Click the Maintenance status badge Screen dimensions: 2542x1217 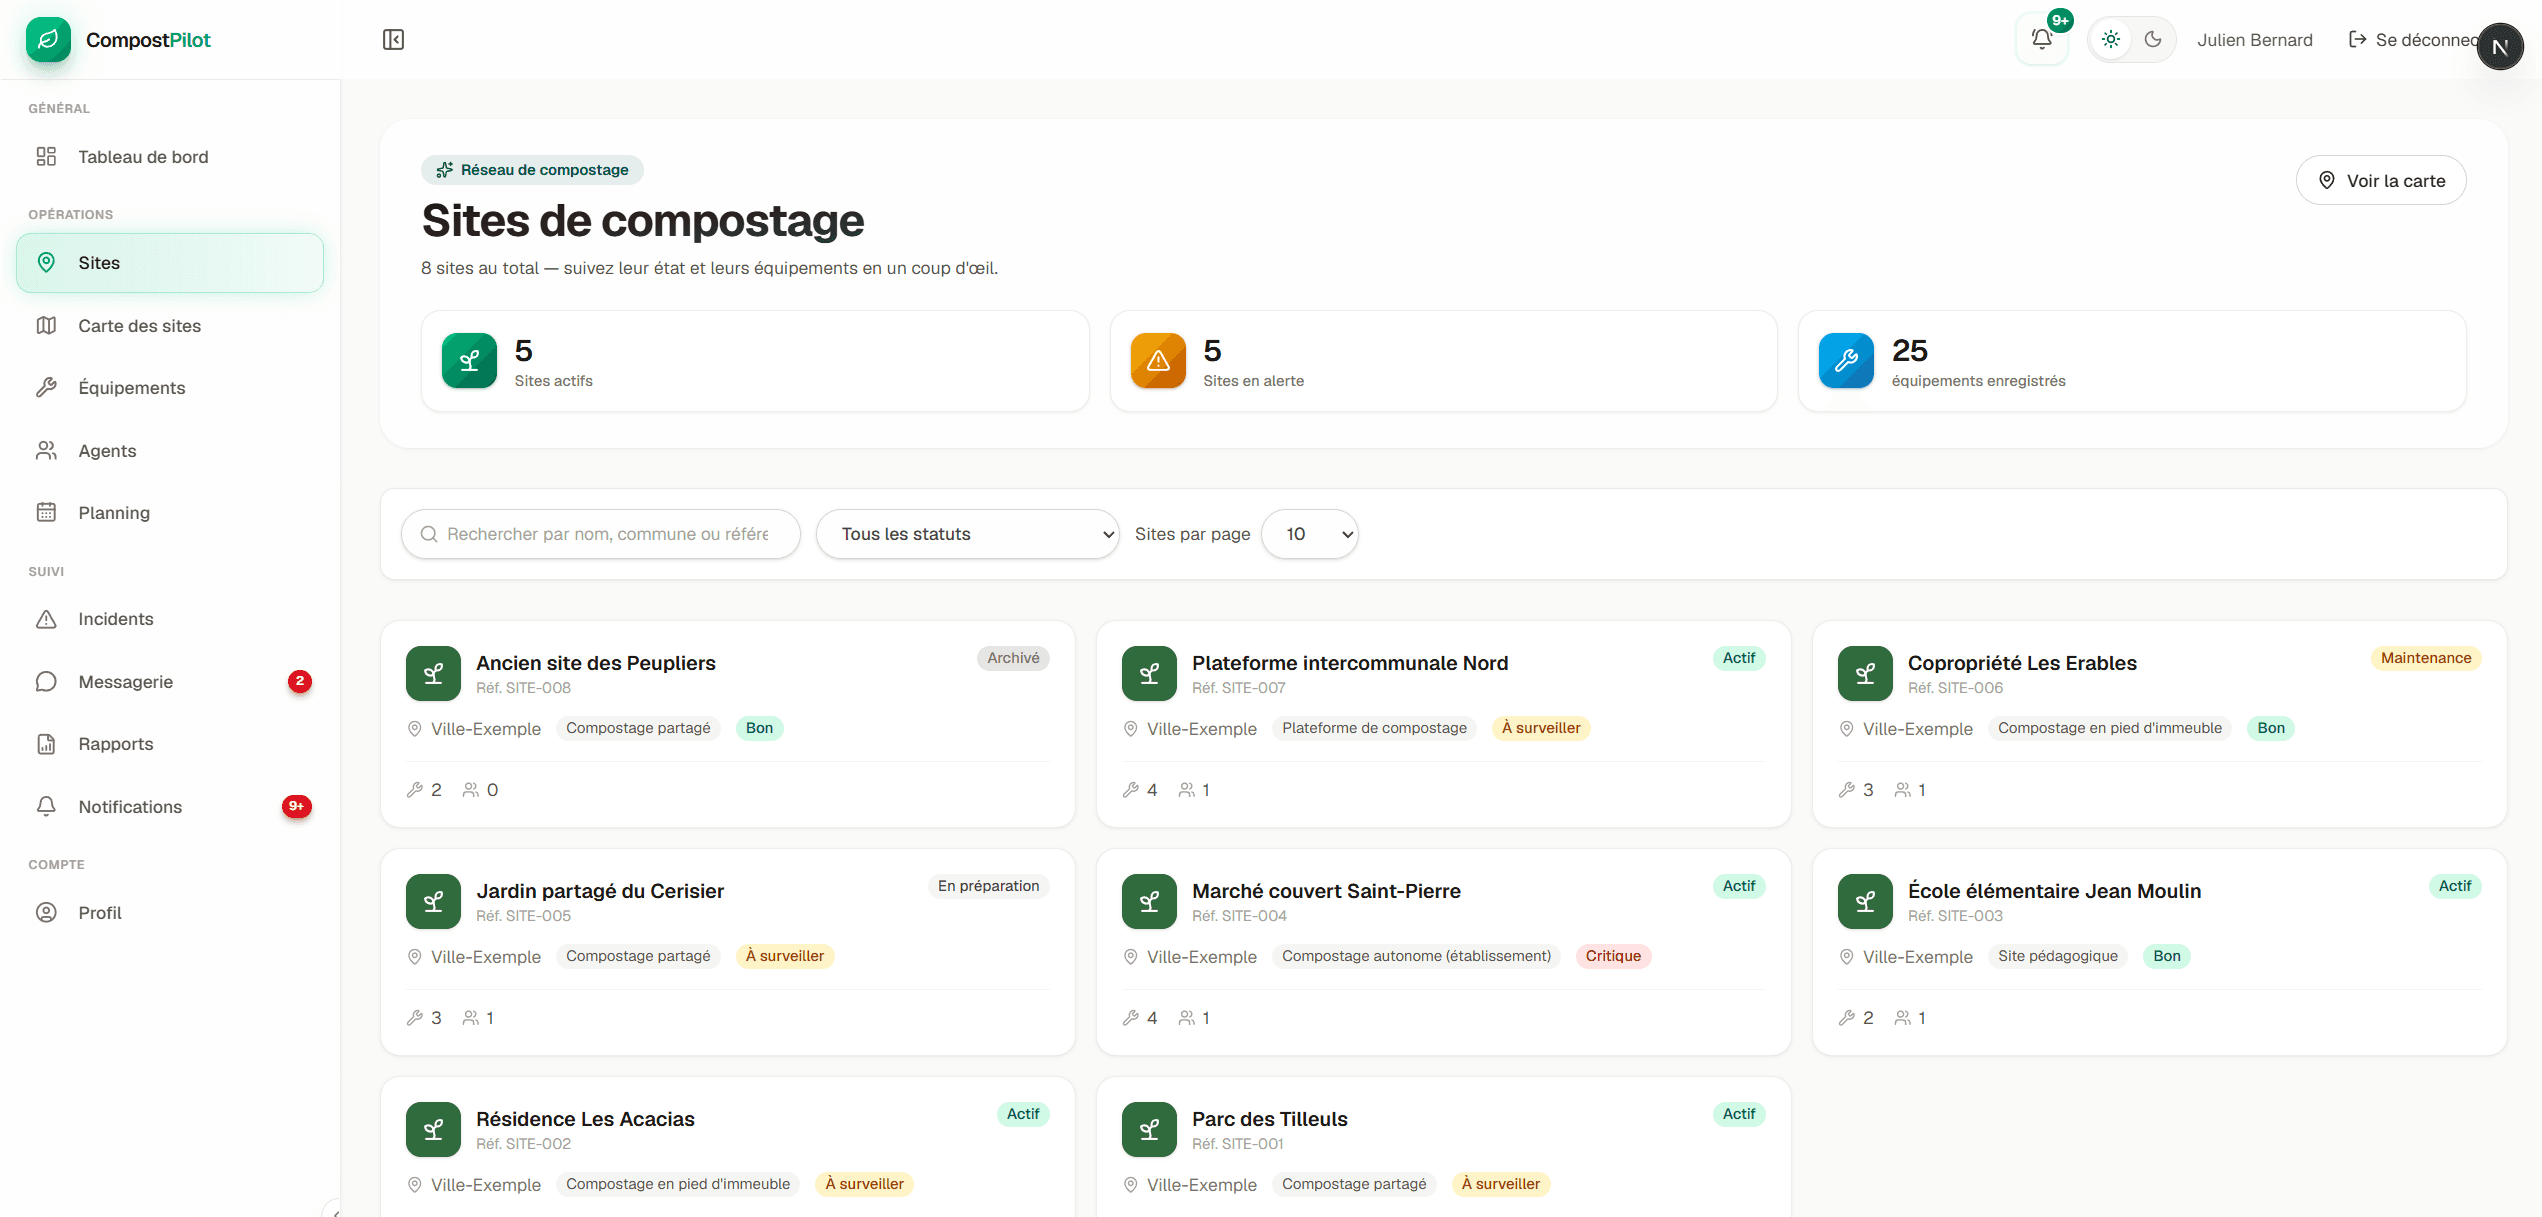[2425, 658]
